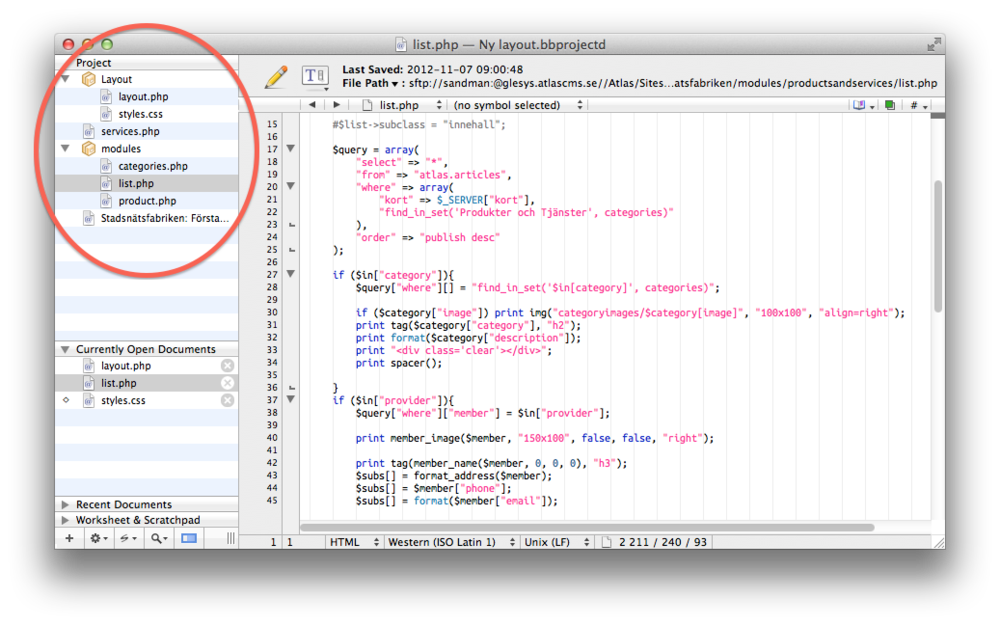Click fold end marker at line 36

click(x=292, y=387)
